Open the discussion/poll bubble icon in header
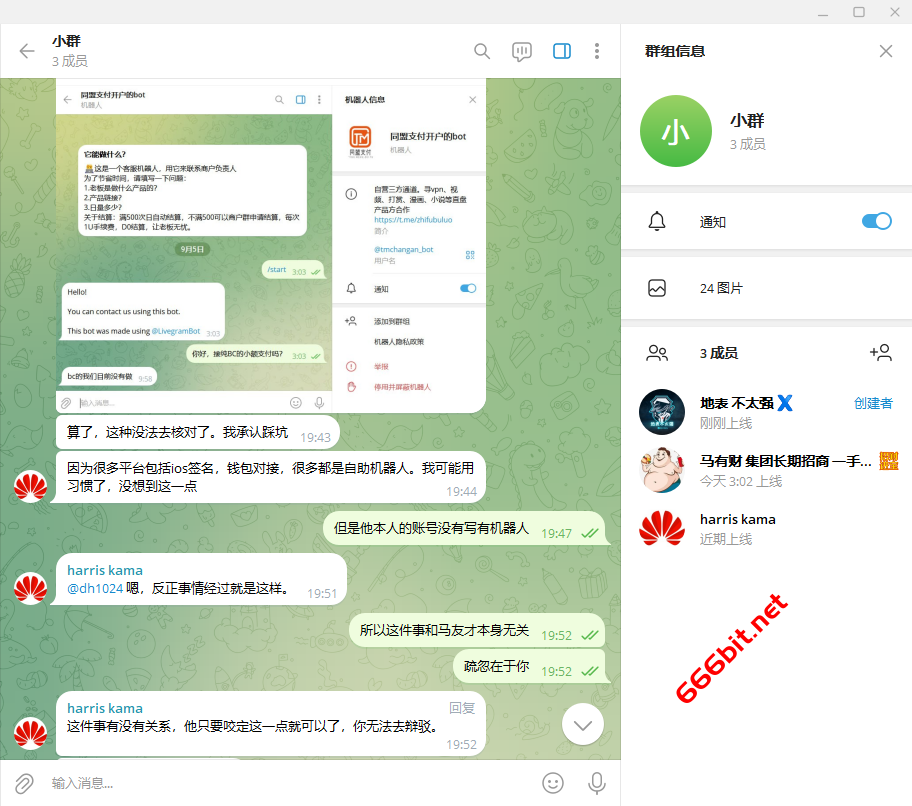 point(521,51)
